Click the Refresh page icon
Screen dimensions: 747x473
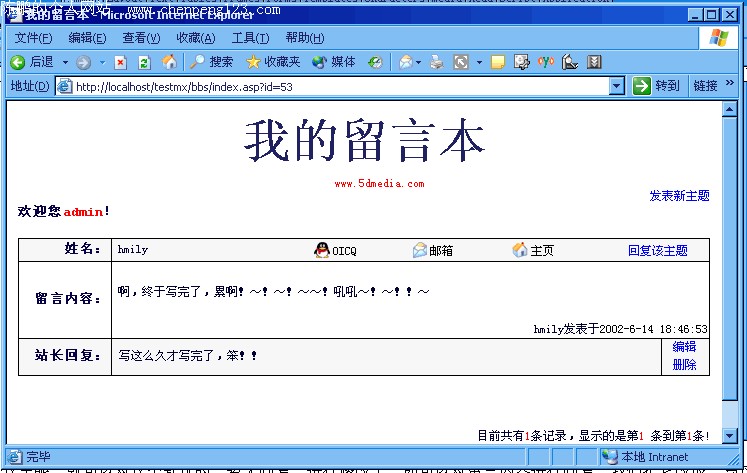145,62
